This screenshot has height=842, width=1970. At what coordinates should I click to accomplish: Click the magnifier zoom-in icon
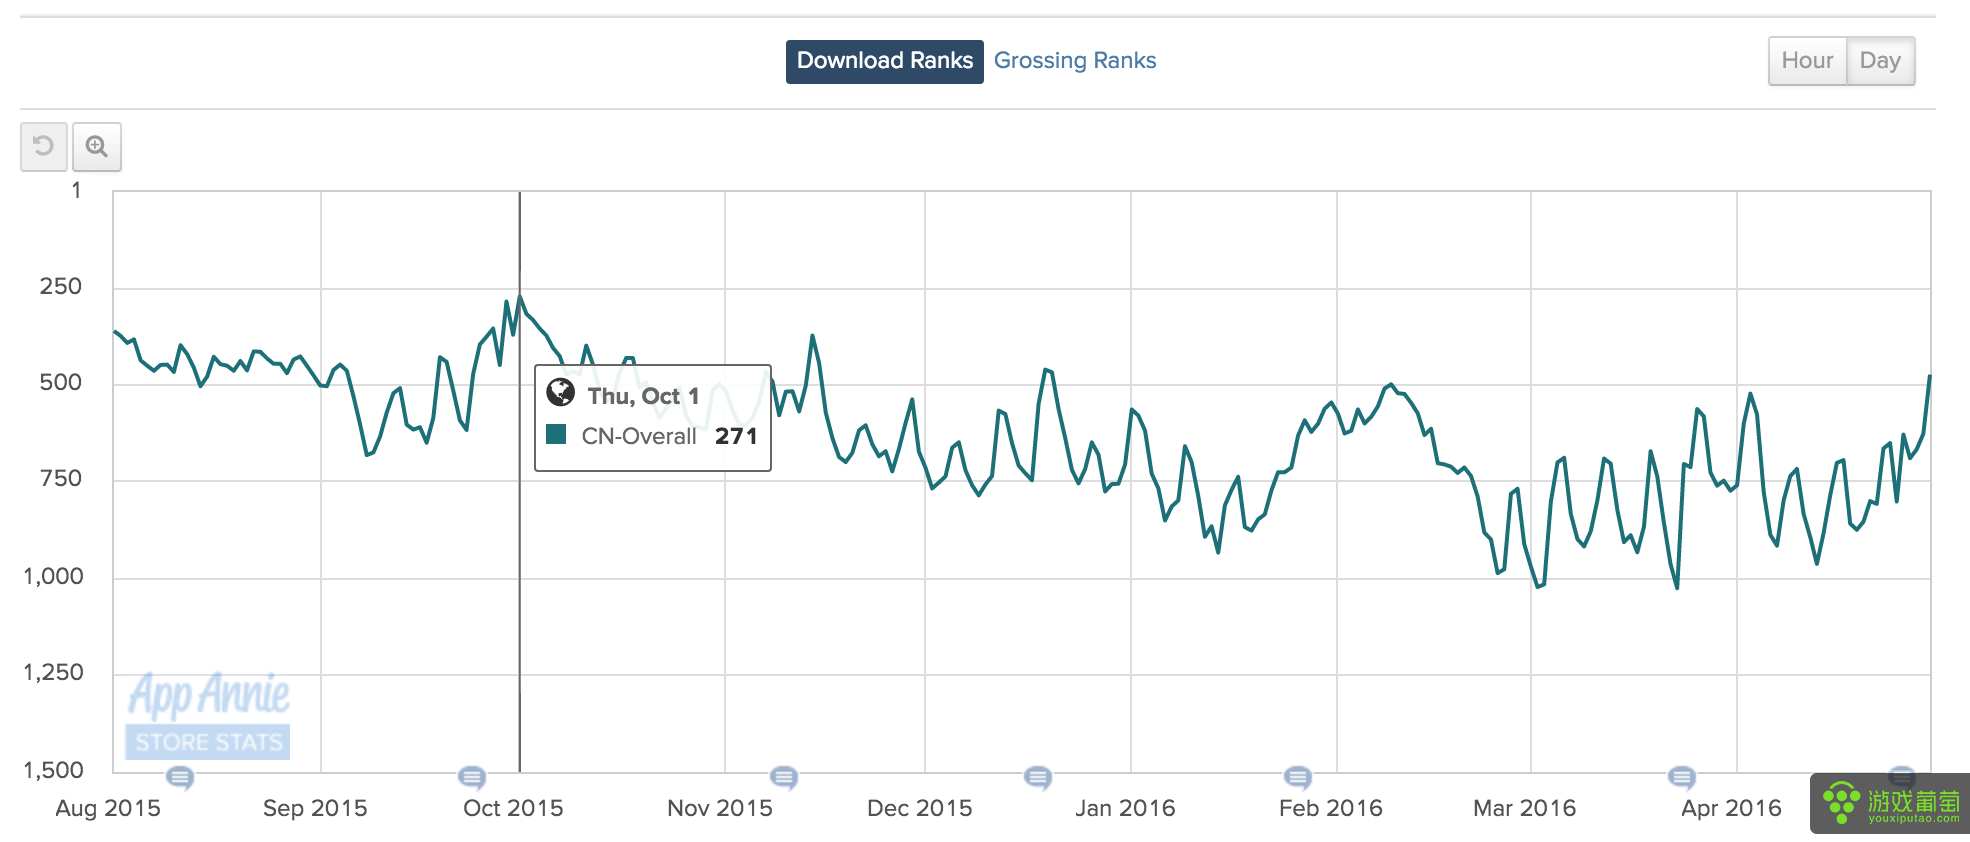tap(97, 147)
